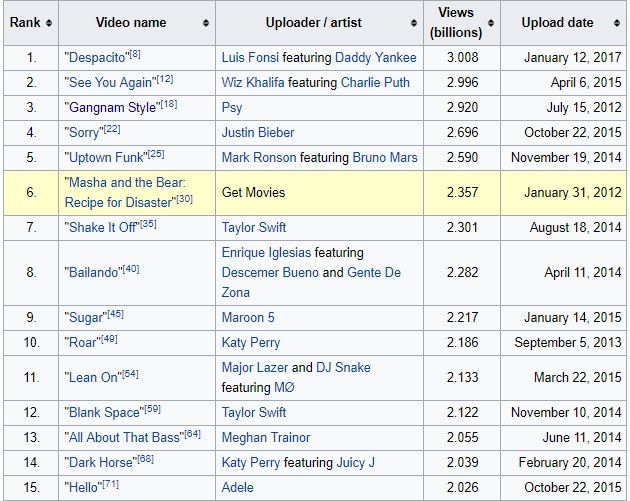The width and height of the screenshot is (630, 501).
Task: Click the Upload date column header
Action: click(563, 23)
